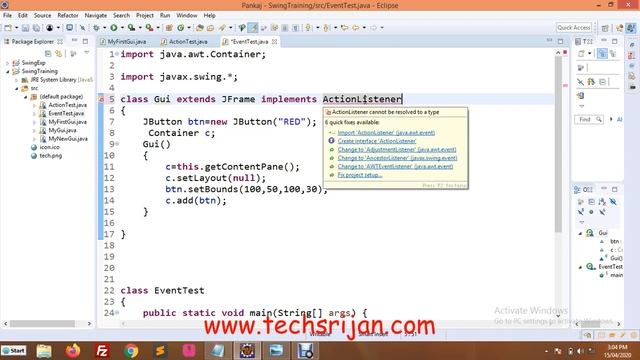
Task: Open the Windows Start button
Action: 13,351
